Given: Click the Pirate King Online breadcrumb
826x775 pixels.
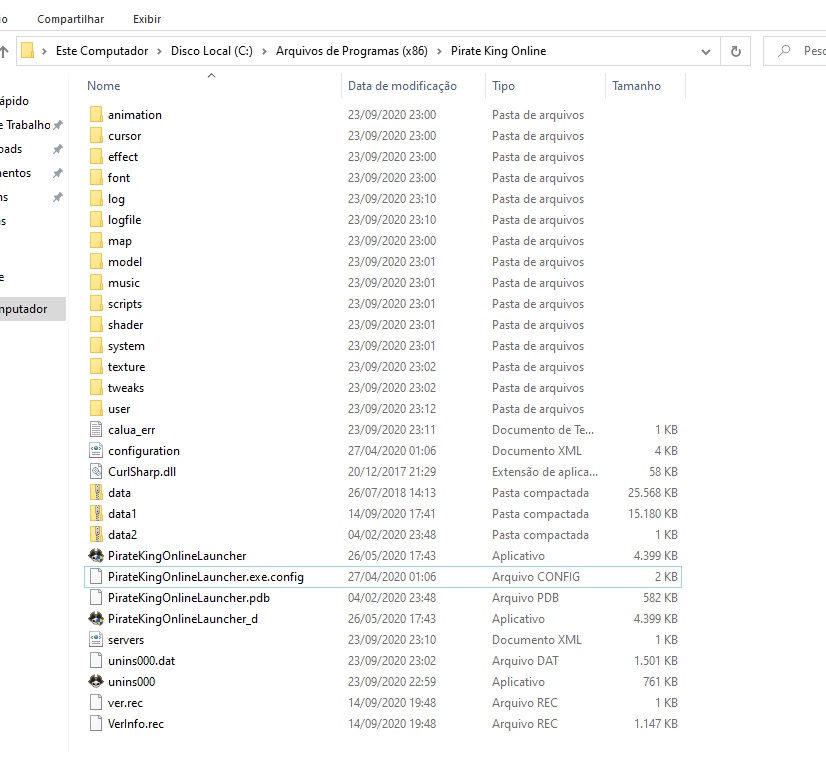Looking at the screenshot, I should pyautogui.click(x=498, y=51).
